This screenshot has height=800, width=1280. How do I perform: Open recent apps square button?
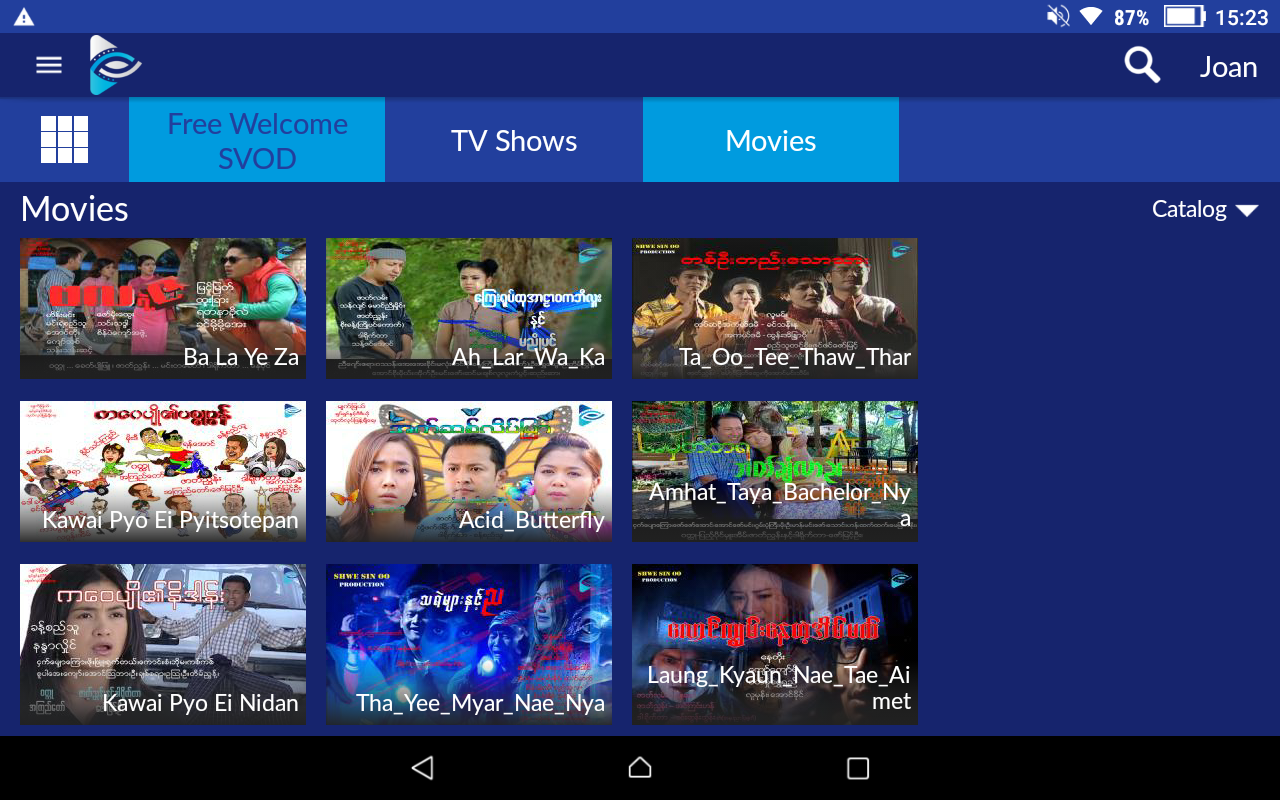coord(858,768)
